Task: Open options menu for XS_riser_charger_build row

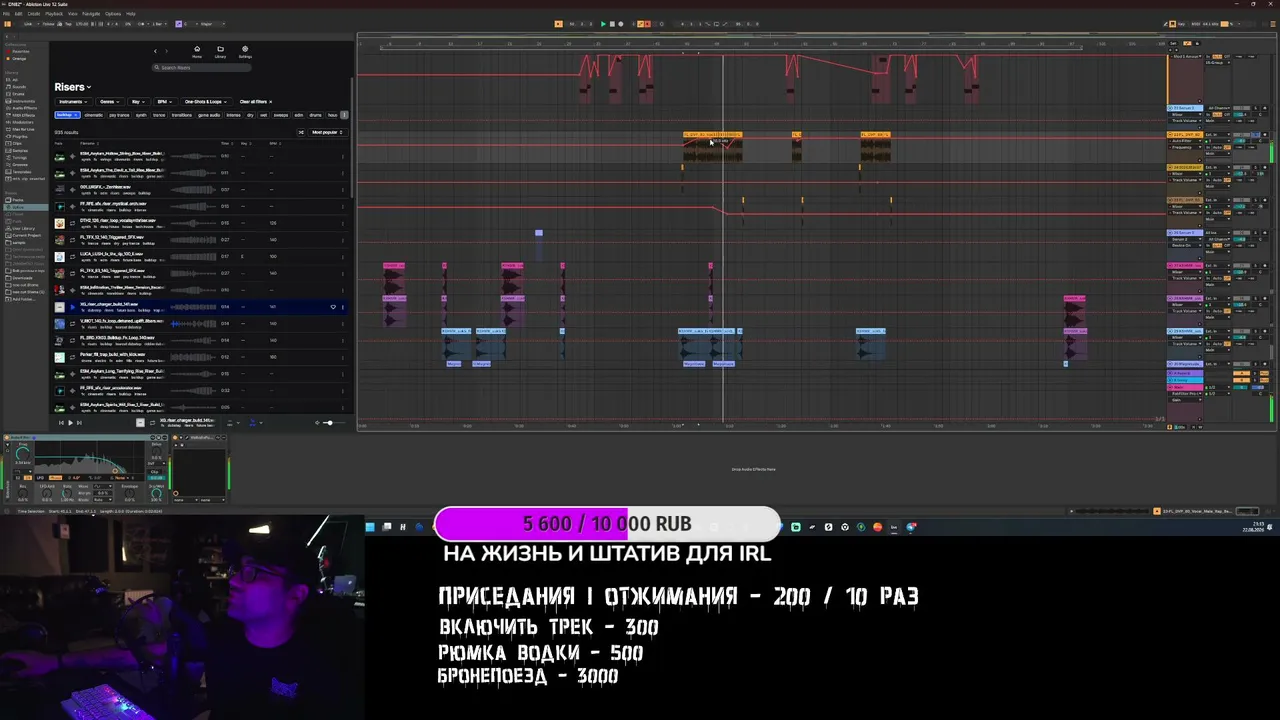Action: click(343, 307)
